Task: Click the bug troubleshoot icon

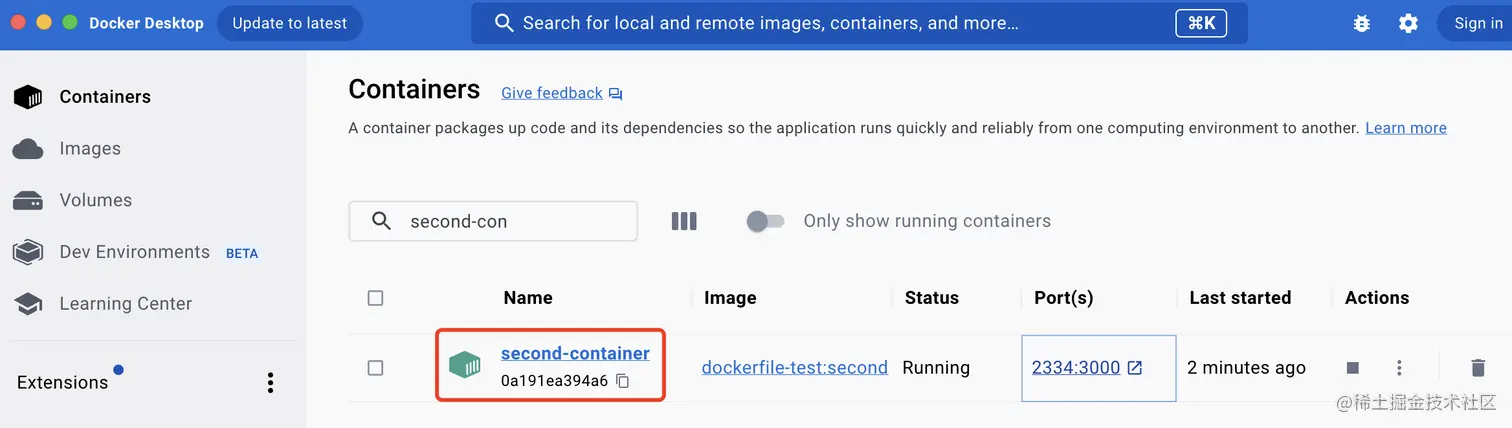Action: pyautogui.click(x=1361, y=23)
